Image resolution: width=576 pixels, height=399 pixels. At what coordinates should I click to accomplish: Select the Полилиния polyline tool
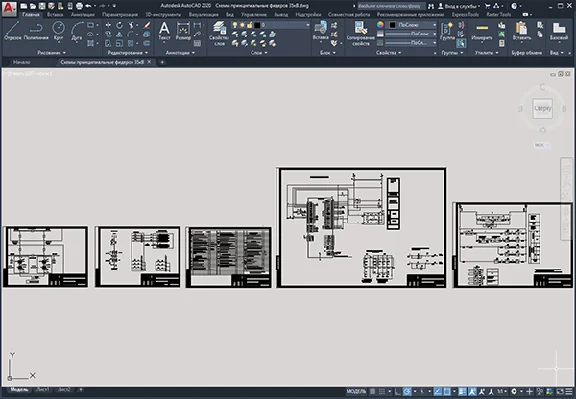pos(36,30)
